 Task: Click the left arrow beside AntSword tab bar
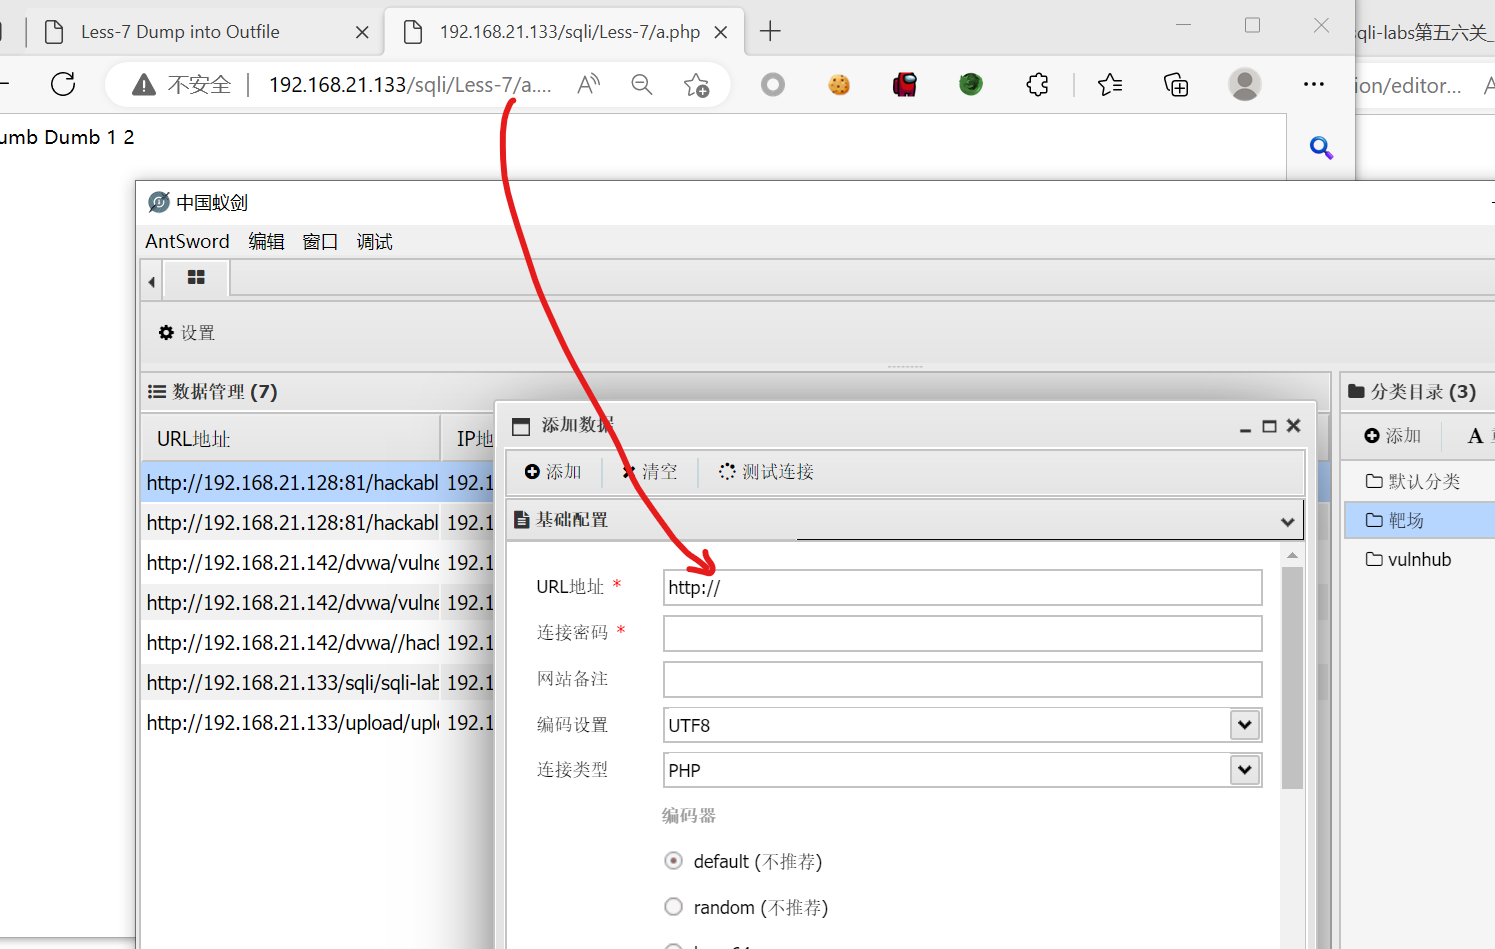click(151, 281)
